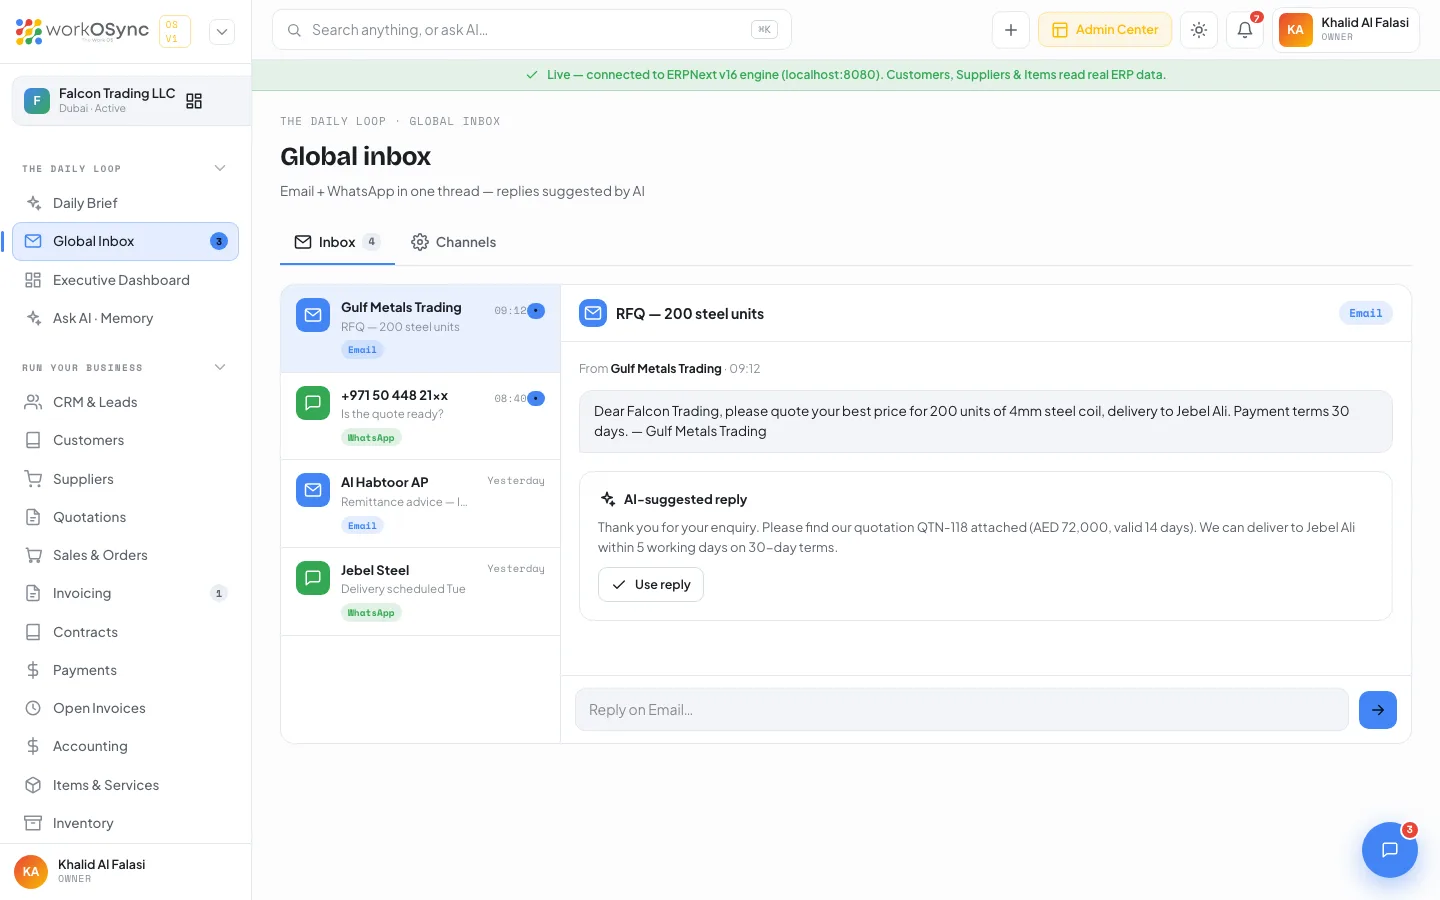Toggle the light/dark theme sun icon
This screenshot has width=1440, height=900.
pyautogui.click(x=1199, y=30)
